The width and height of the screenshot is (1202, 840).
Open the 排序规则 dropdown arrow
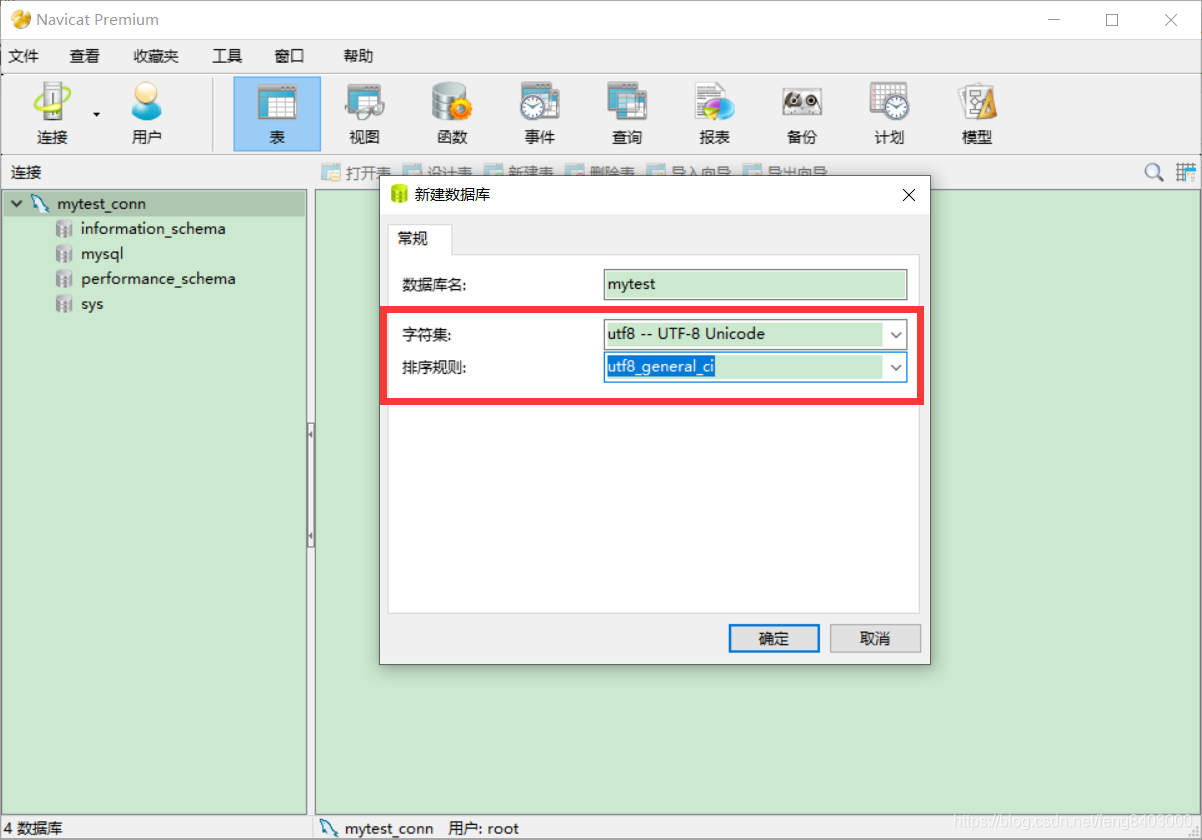(895, 367)
